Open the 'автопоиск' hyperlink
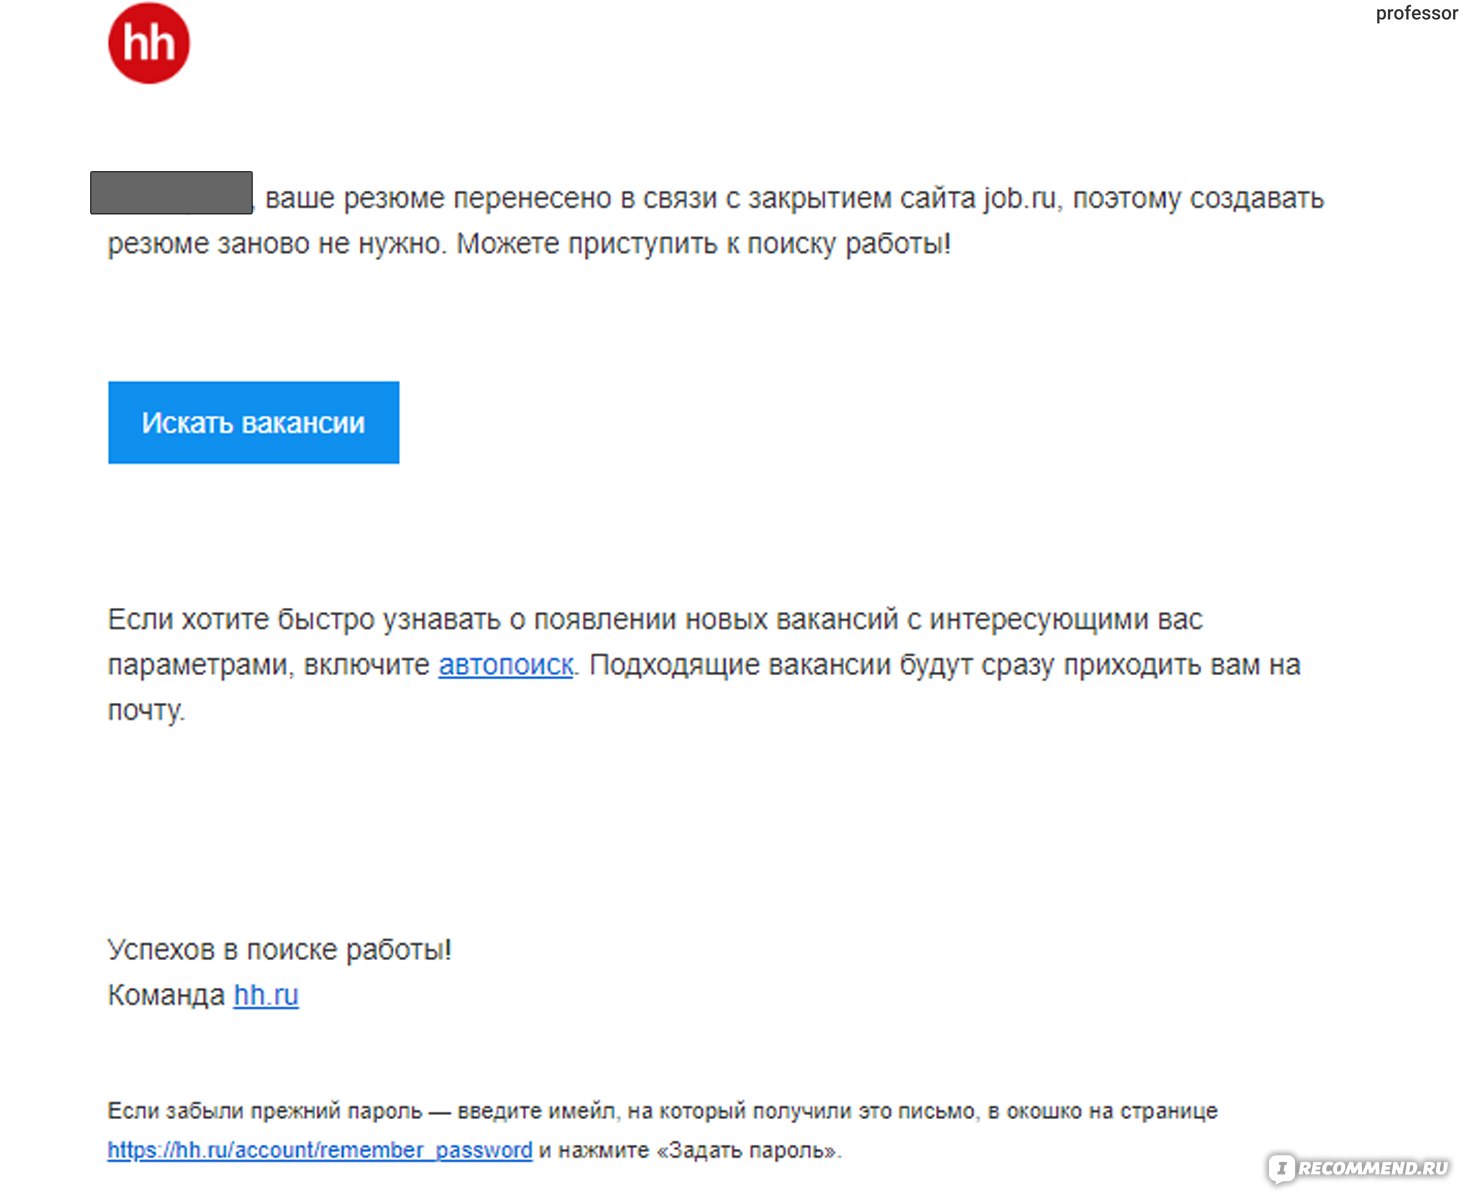The height and width of the screenshot is (1196, 1463). coord(506,665)
